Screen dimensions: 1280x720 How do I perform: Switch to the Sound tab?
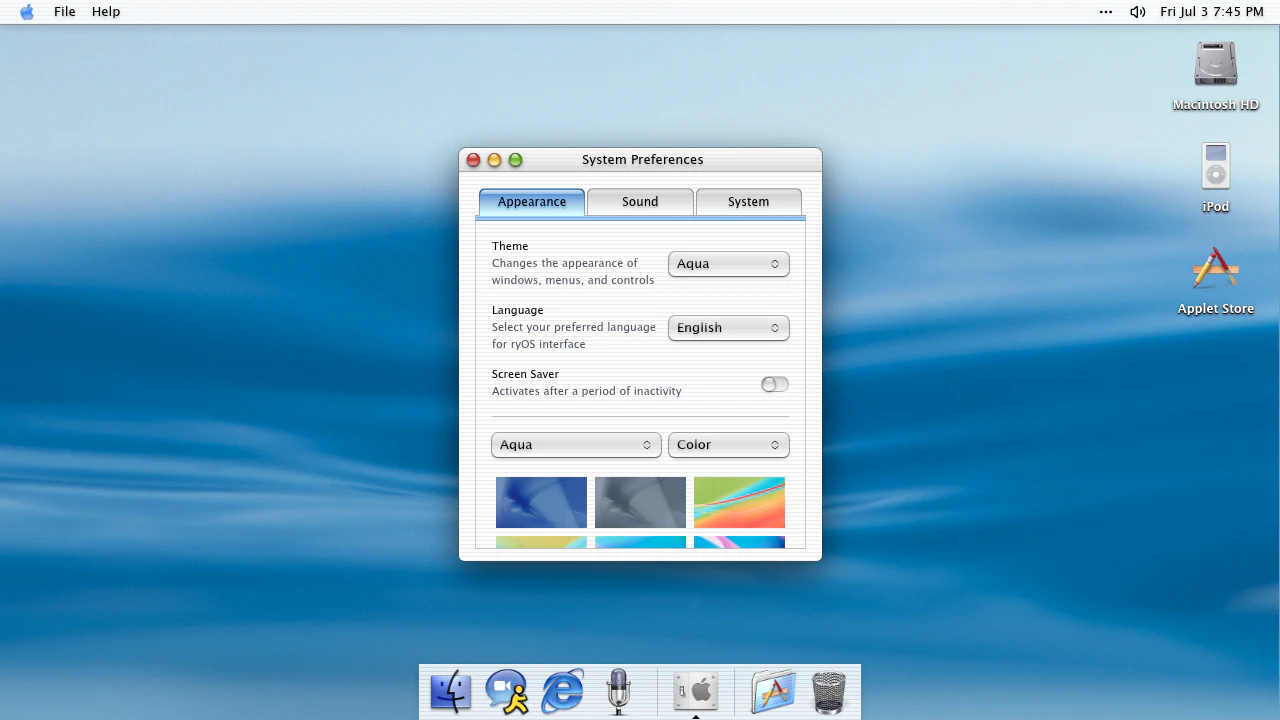click(640, 201)
